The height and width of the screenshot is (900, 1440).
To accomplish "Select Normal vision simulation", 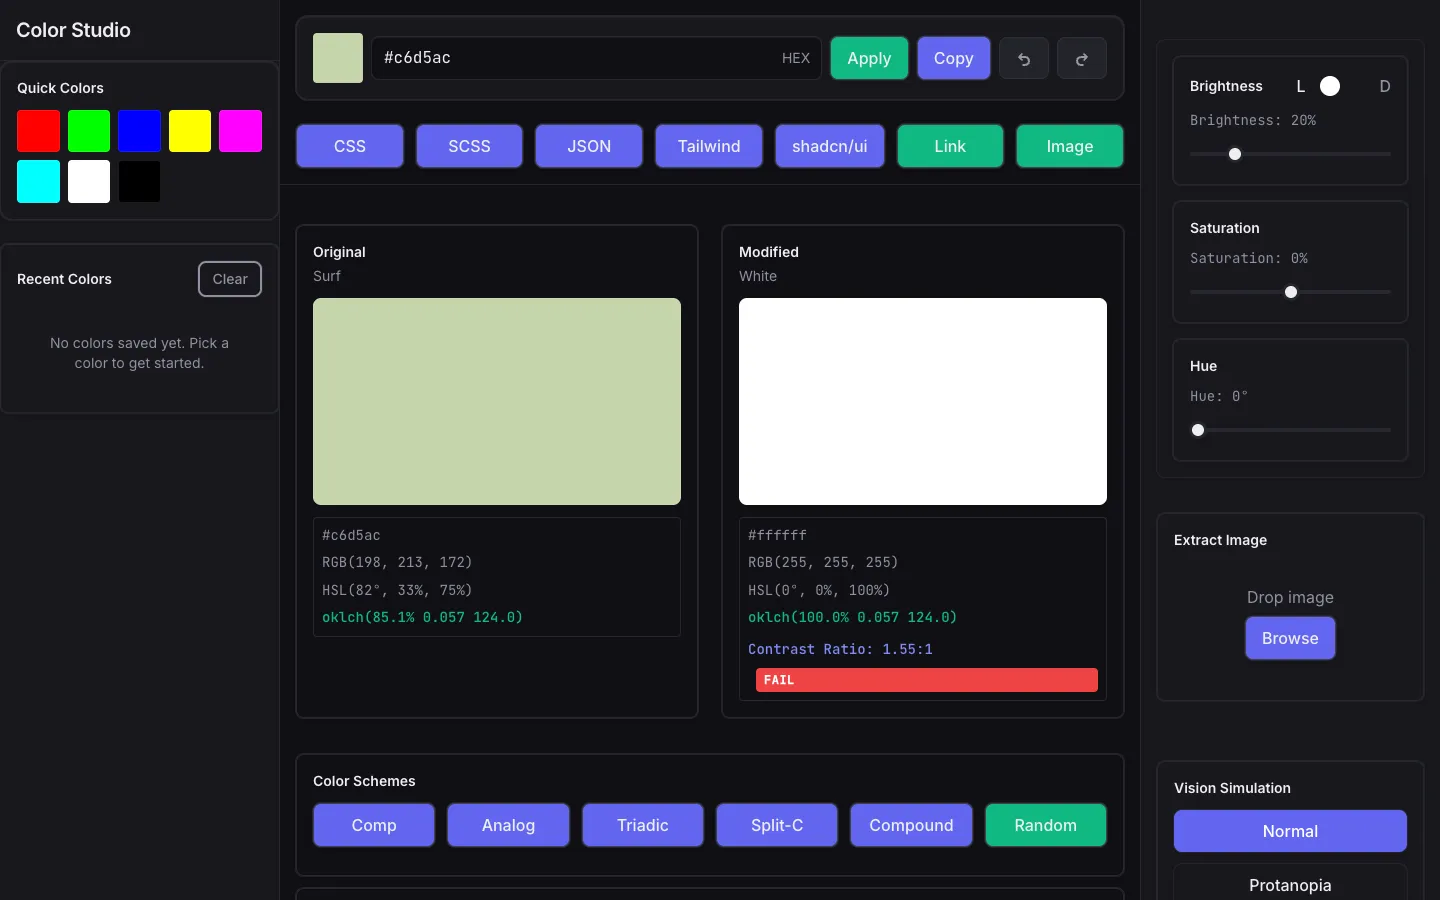I will coord(1290,831).
